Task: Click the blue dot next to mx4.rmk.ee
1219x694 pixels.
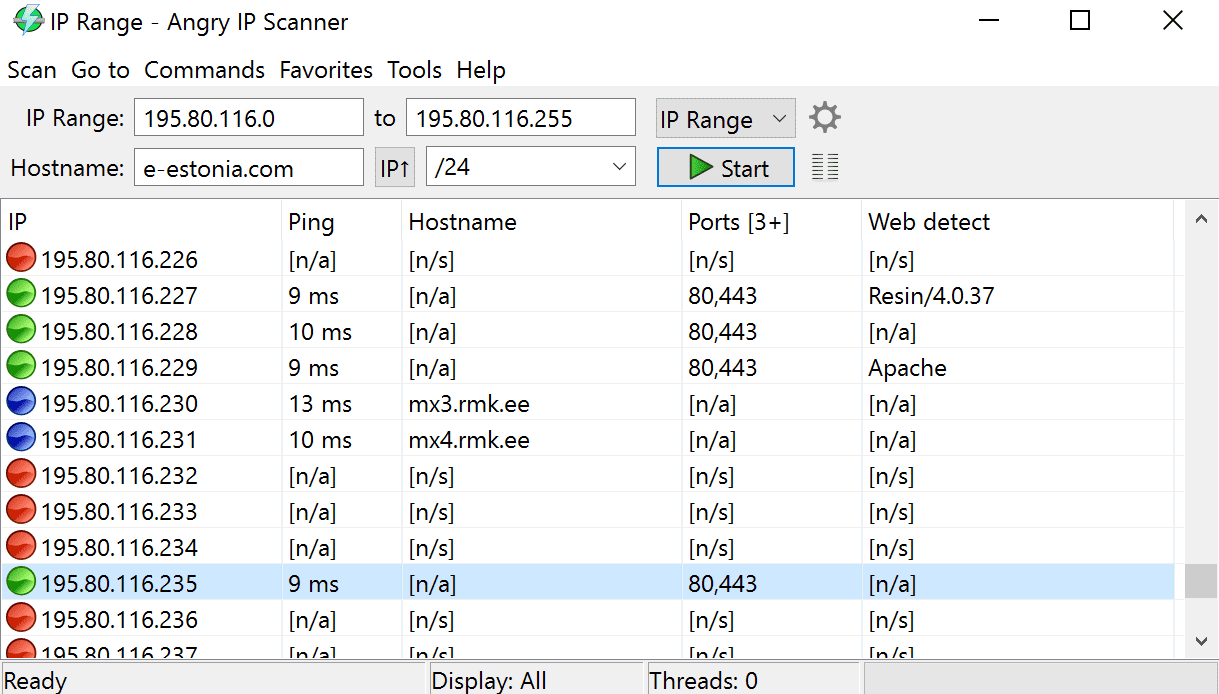Action: tap(21, 439)
